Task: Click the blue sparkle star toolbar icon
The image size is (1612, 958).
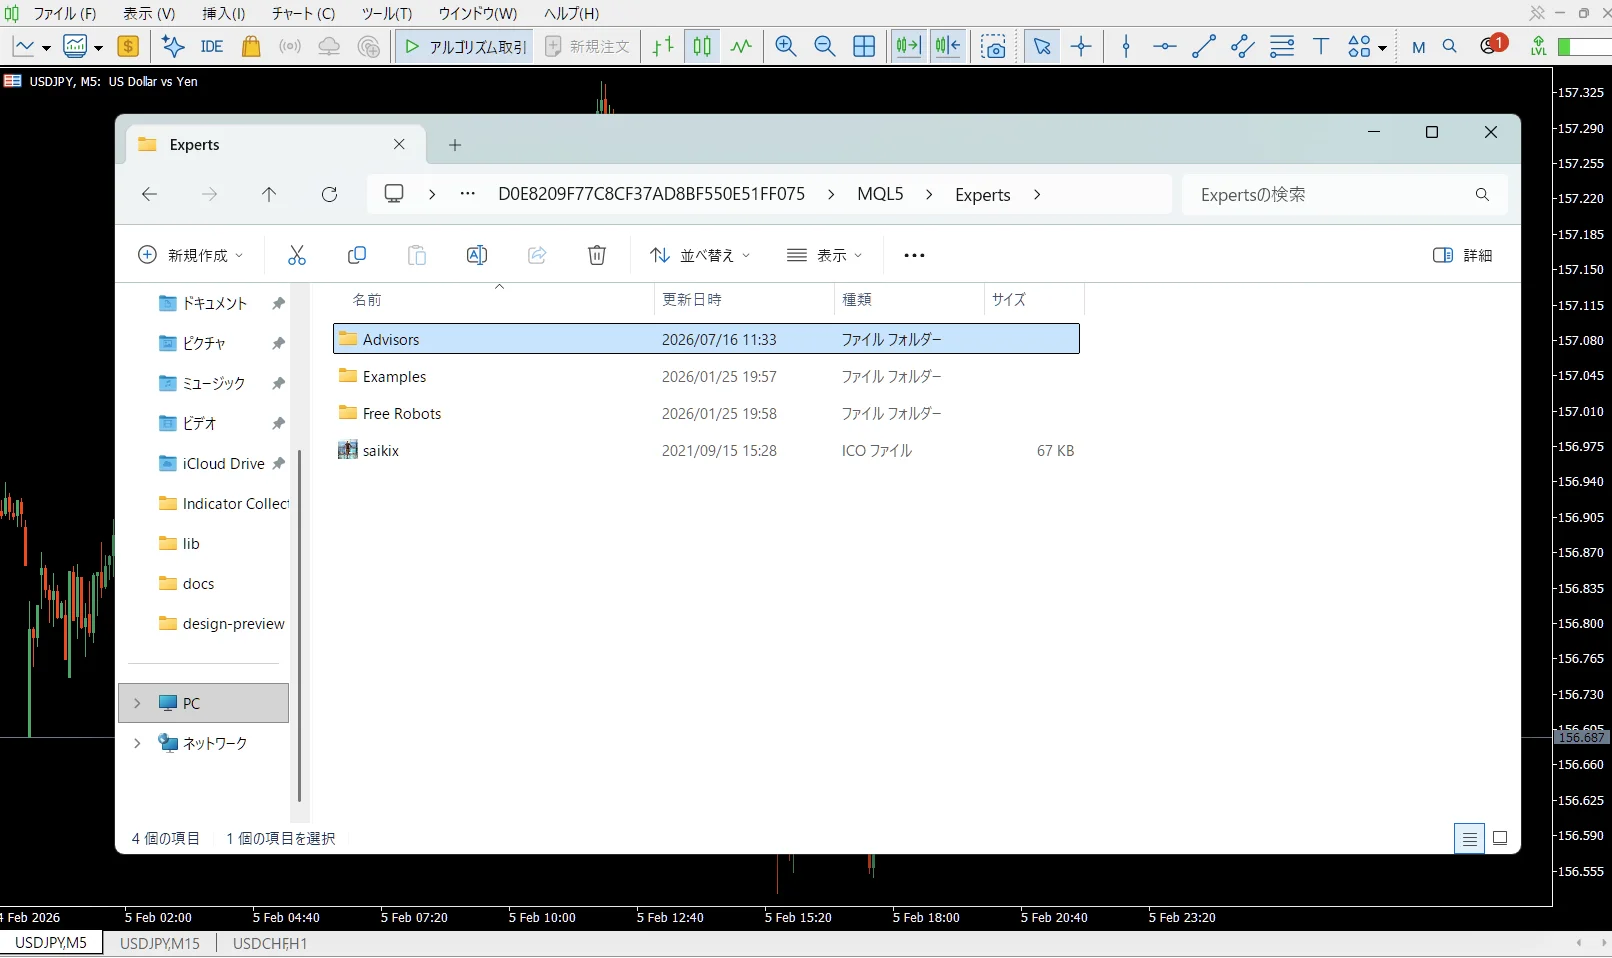Action: pyautogui.click(x=172, y=46)
